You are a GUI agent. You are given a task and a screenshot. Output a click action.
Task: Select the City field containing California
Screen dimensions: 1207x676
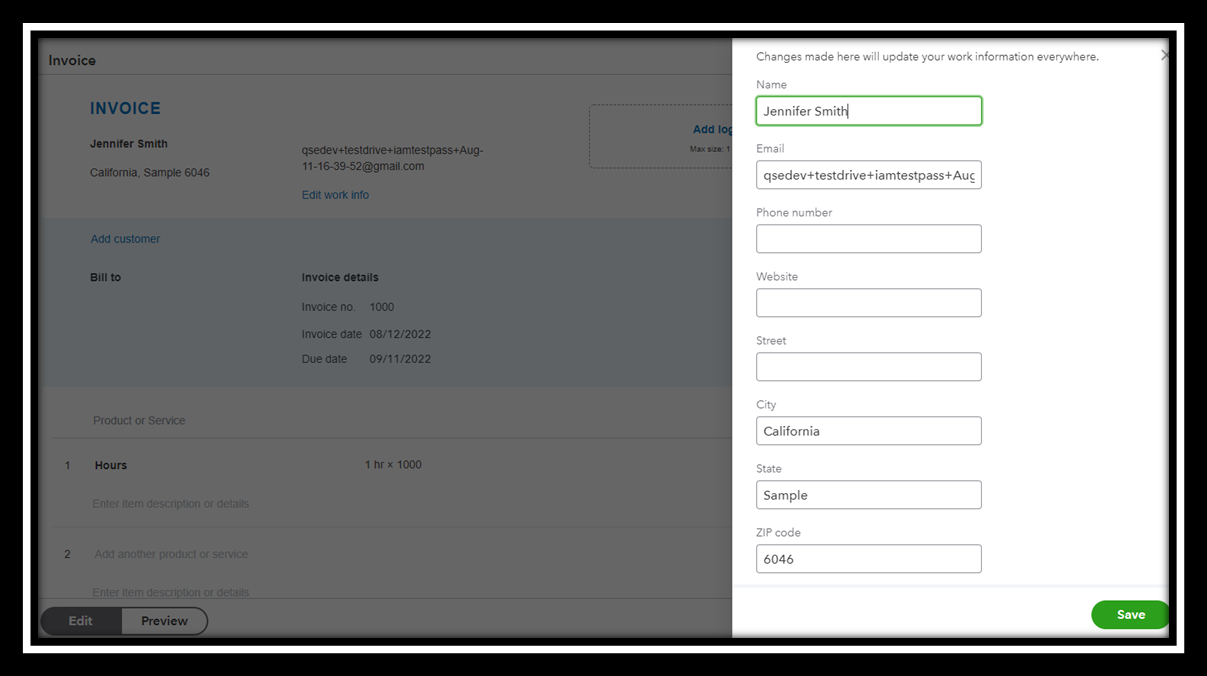868,431
